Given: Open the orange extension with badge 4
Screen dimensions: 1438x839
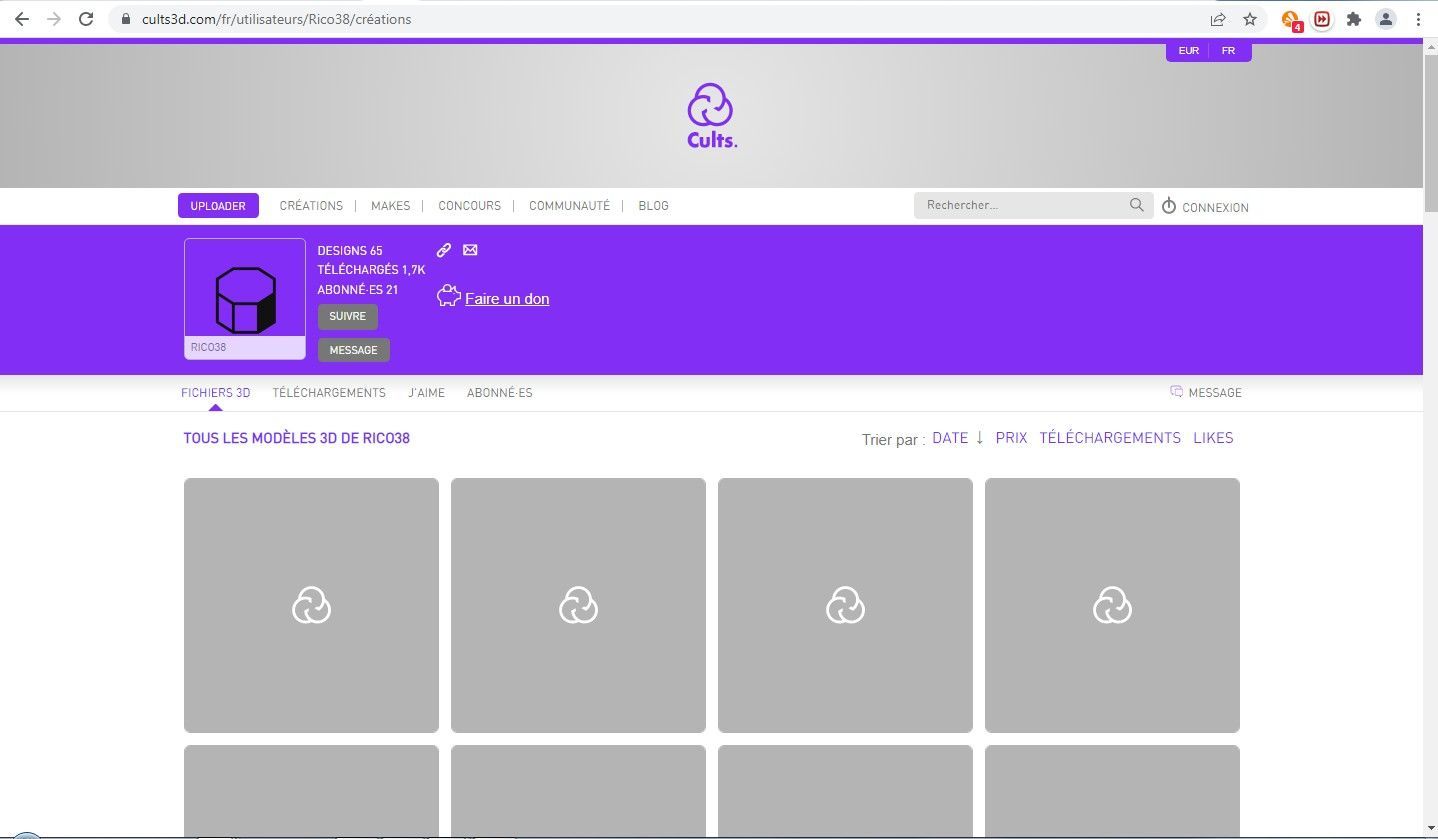Looking at the screenshot, I should pos(1291,19).
